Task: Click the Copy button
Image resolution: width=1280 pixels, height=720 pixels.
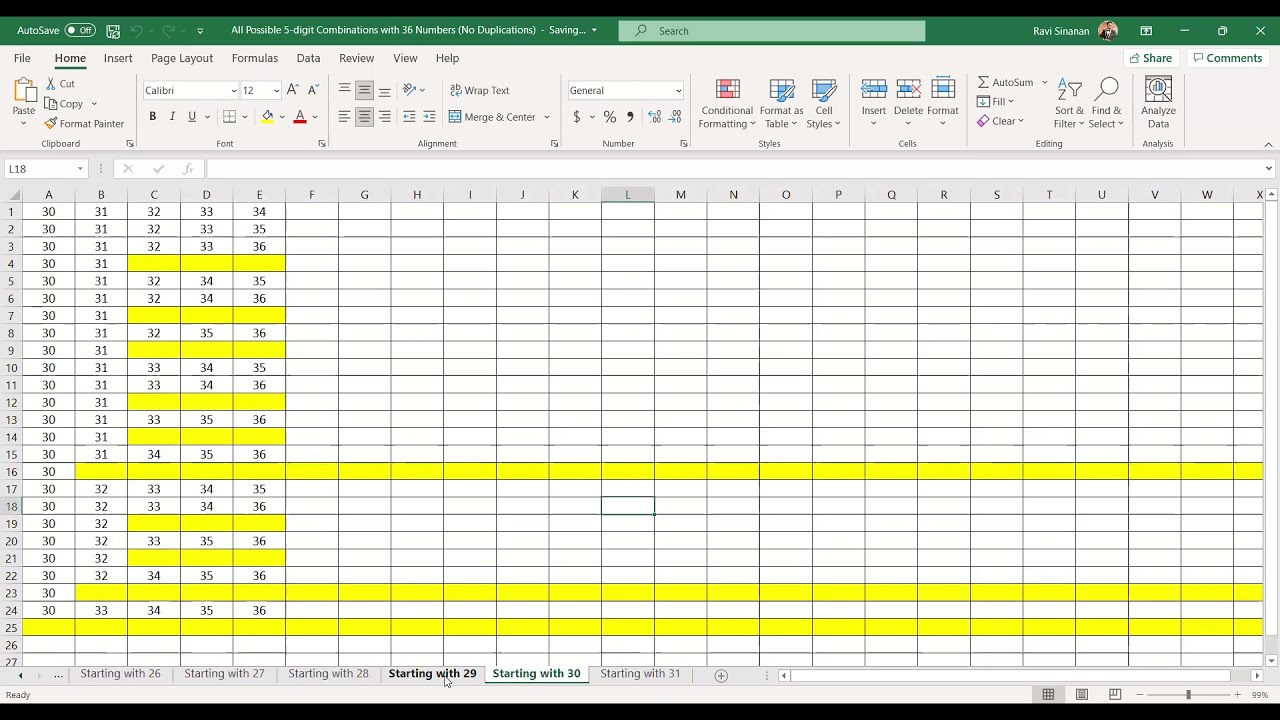Action: click(x=64, y=104)
